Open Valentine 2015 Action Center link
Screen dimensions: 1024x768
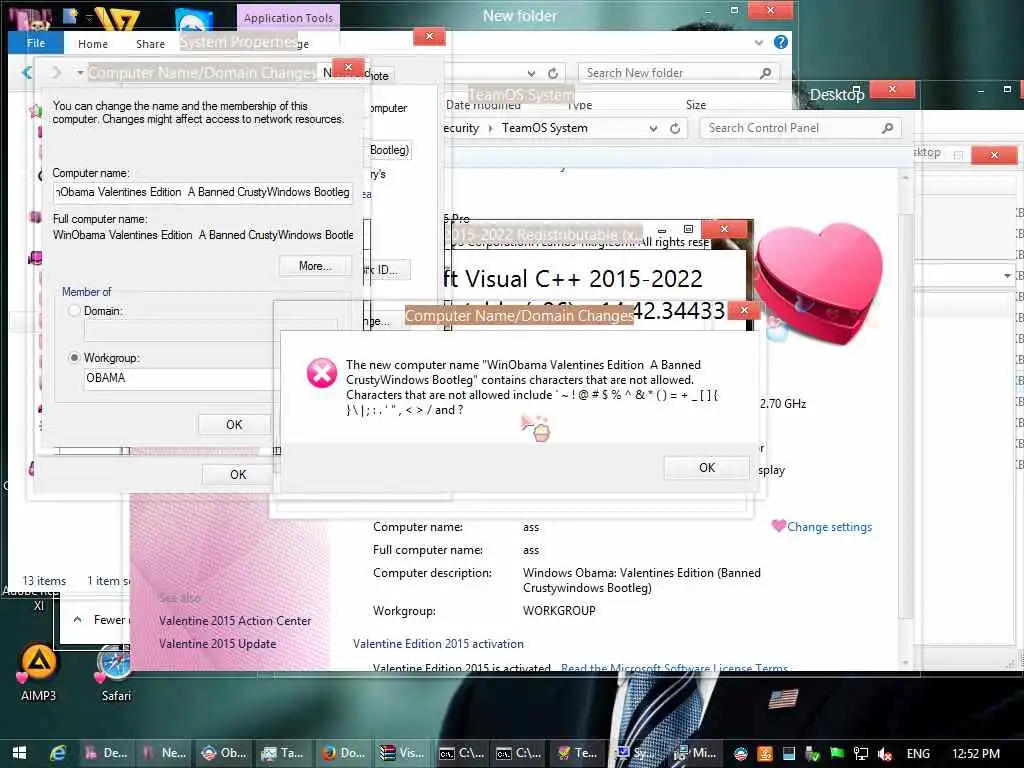click(235, 620)
